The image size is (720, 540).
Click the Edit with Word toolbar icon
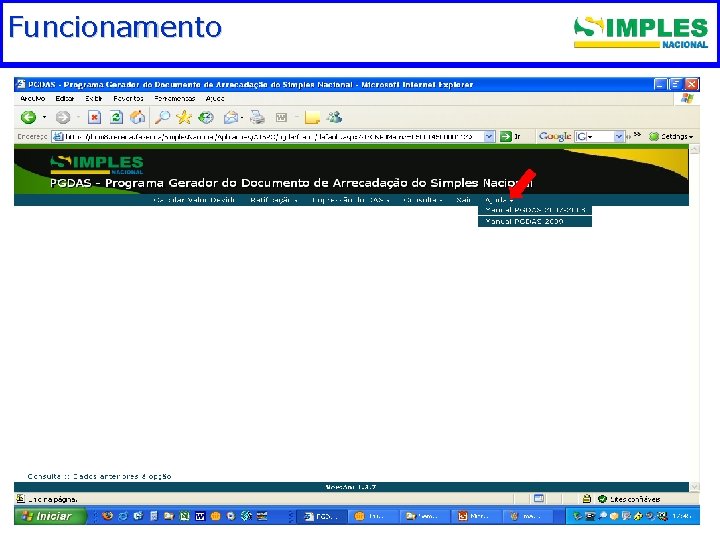coord(281,118)
